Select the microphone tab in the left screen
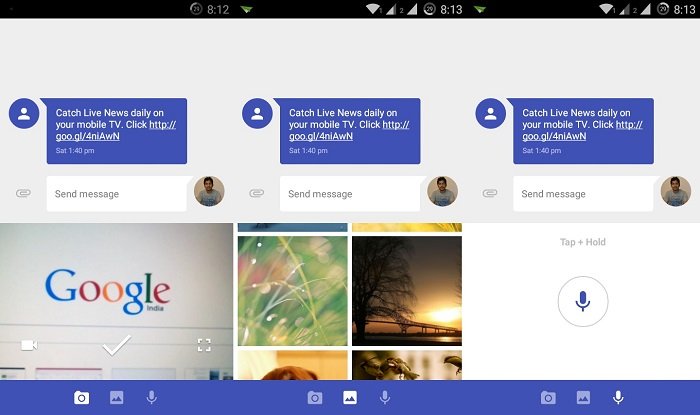This screenshot has width=700, height=415. (152, 398)
